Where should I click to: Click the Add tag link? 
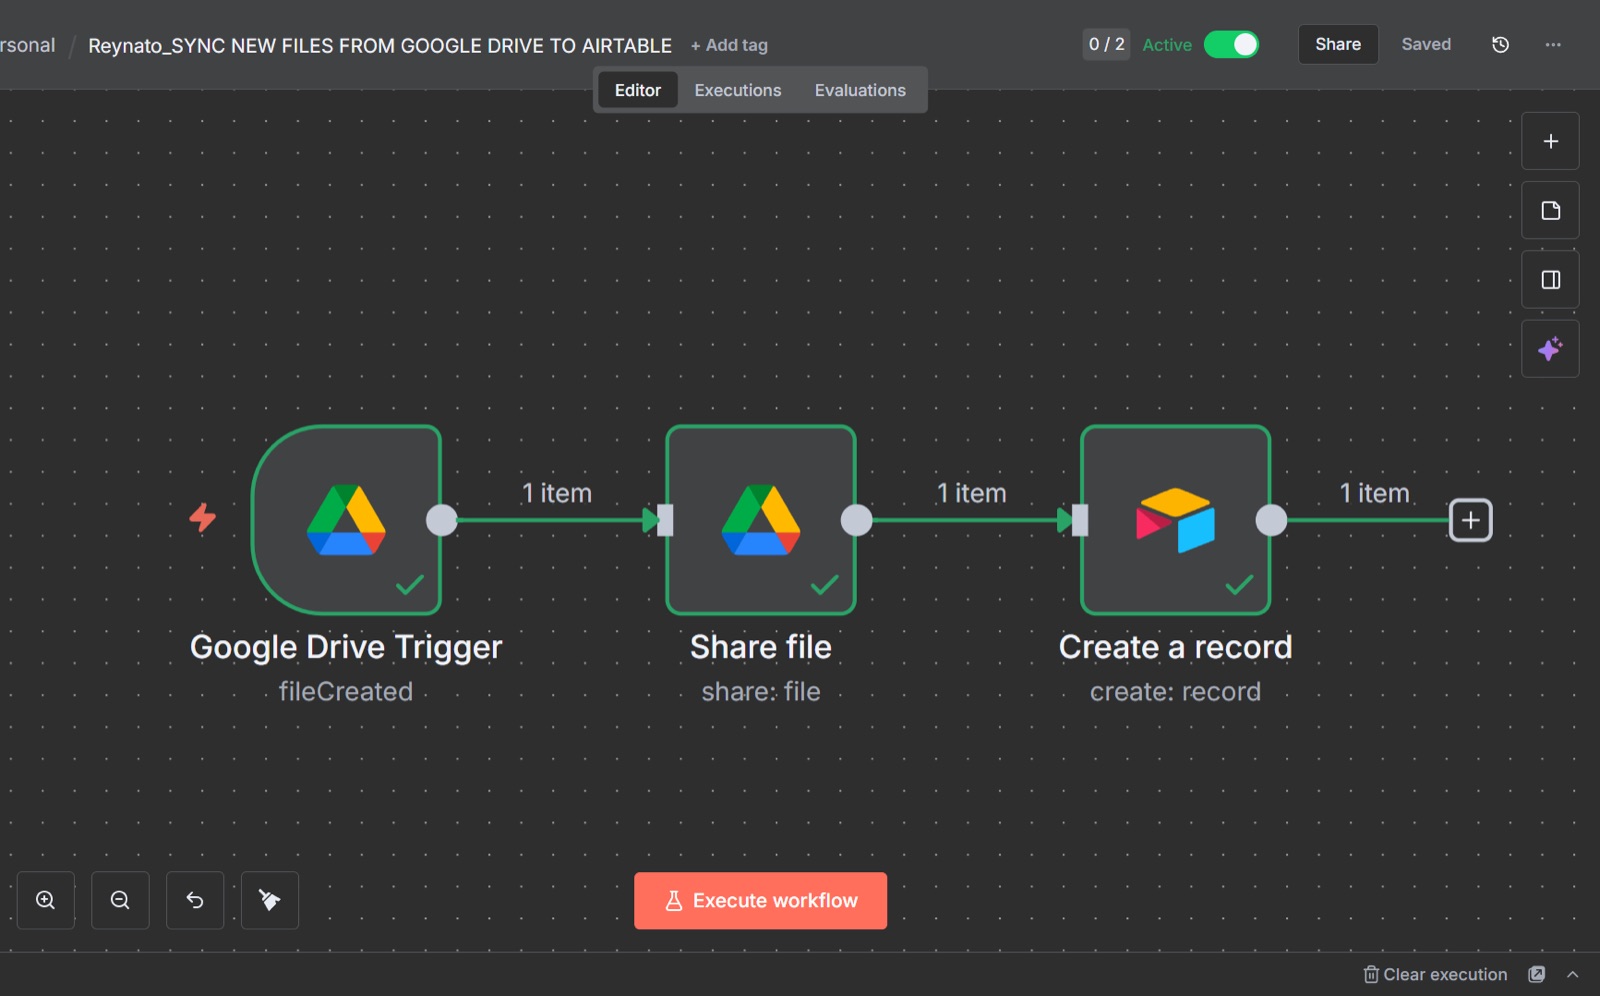point(729,45)
